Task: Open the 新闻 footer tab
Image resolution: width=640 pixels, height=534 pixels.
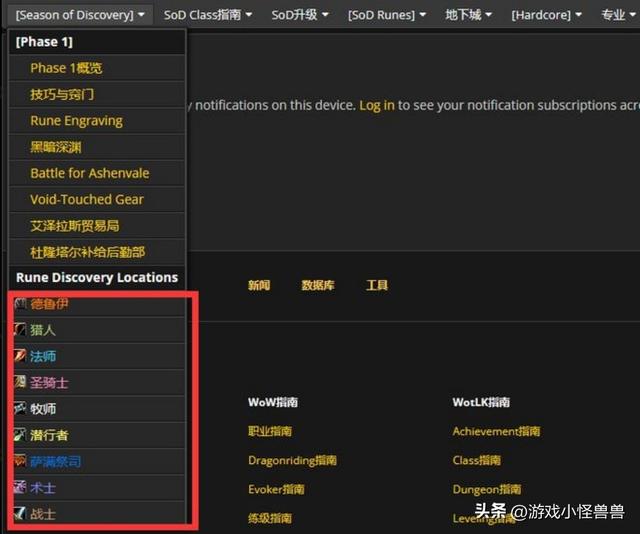Action: click(x=259, y=285)
